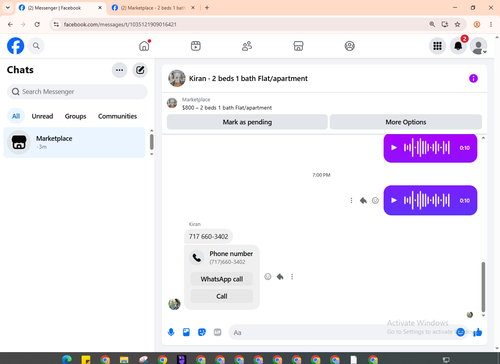Click the conversation scrollbar thumb
Image resolution: width=500 pixels, height=364 pixels.
tap(483, 287)
